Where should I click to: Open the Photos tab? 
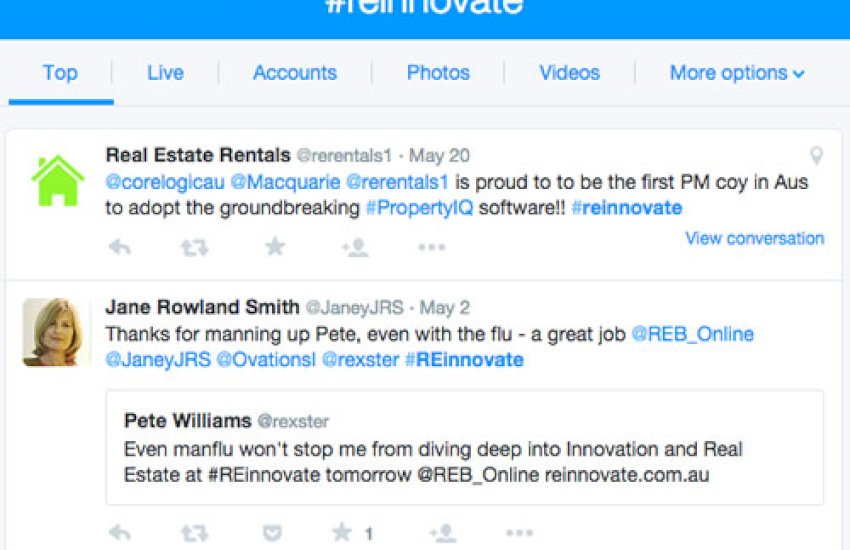click(x=438, y=73)
